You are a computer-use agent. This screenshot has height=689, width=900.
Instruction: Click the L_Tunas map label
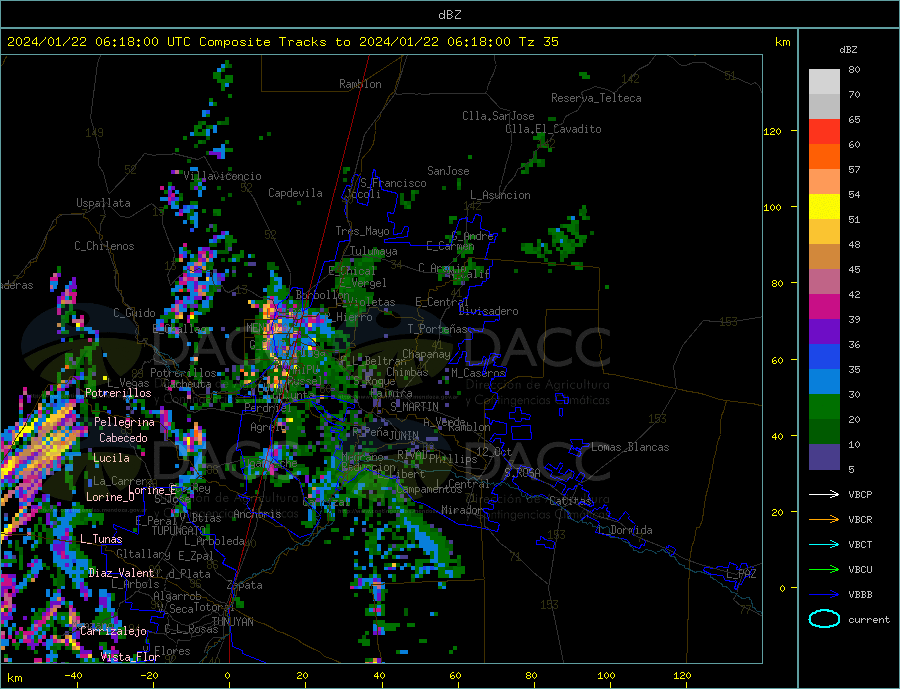pos(102,539)
